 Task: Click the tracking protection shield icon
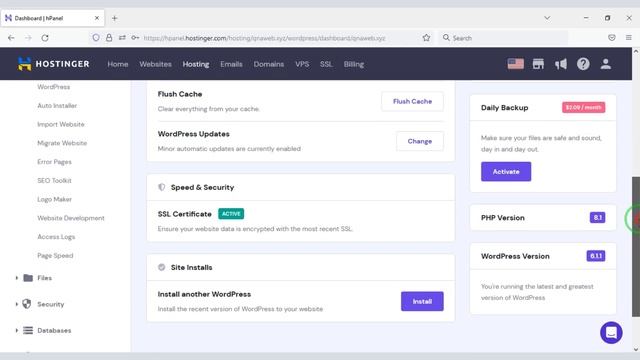[96, 38]
